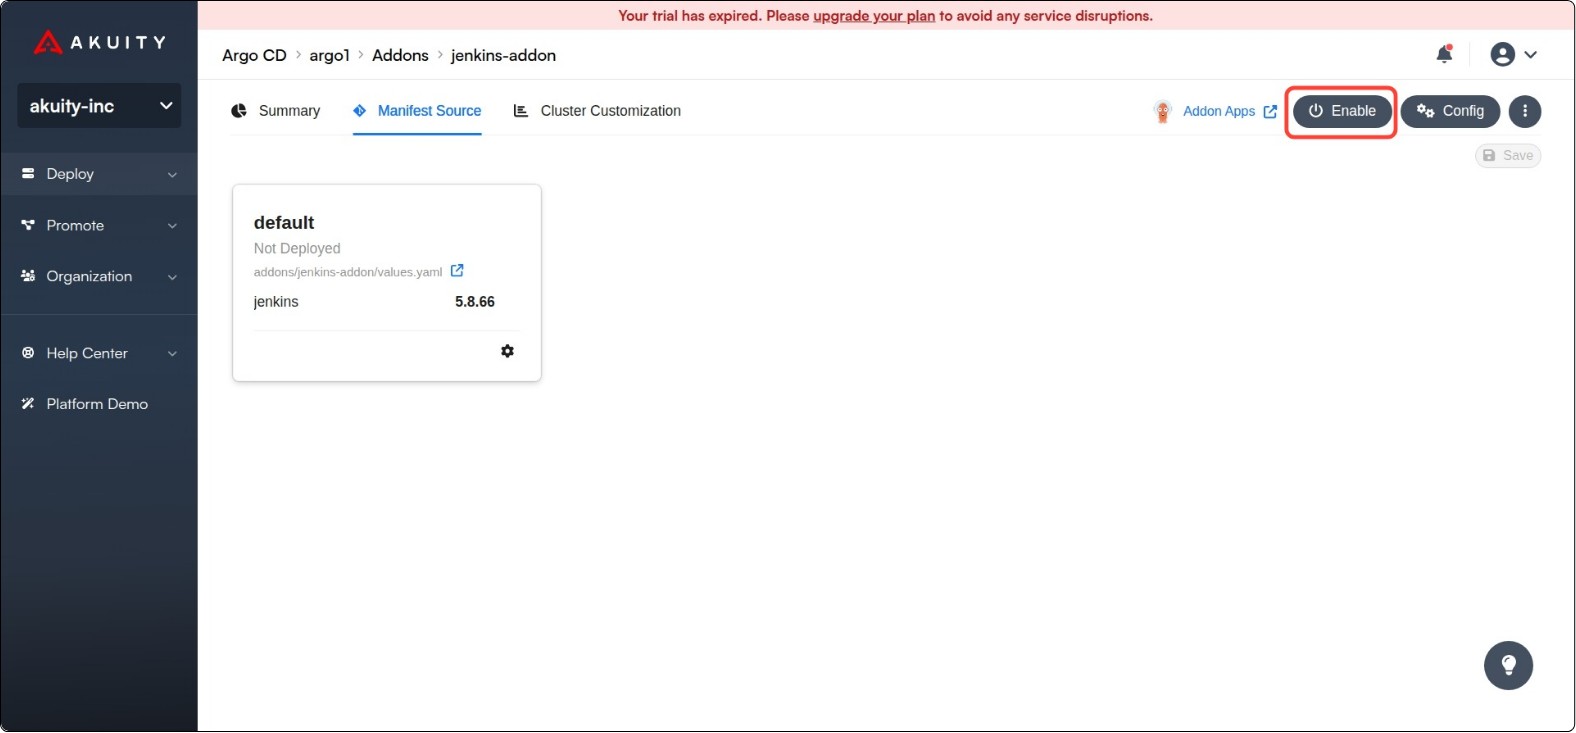Viewport: 1576px width, 733px height.
Task: Navigate to argo1 breadcrumb
Action: [330, 55]
